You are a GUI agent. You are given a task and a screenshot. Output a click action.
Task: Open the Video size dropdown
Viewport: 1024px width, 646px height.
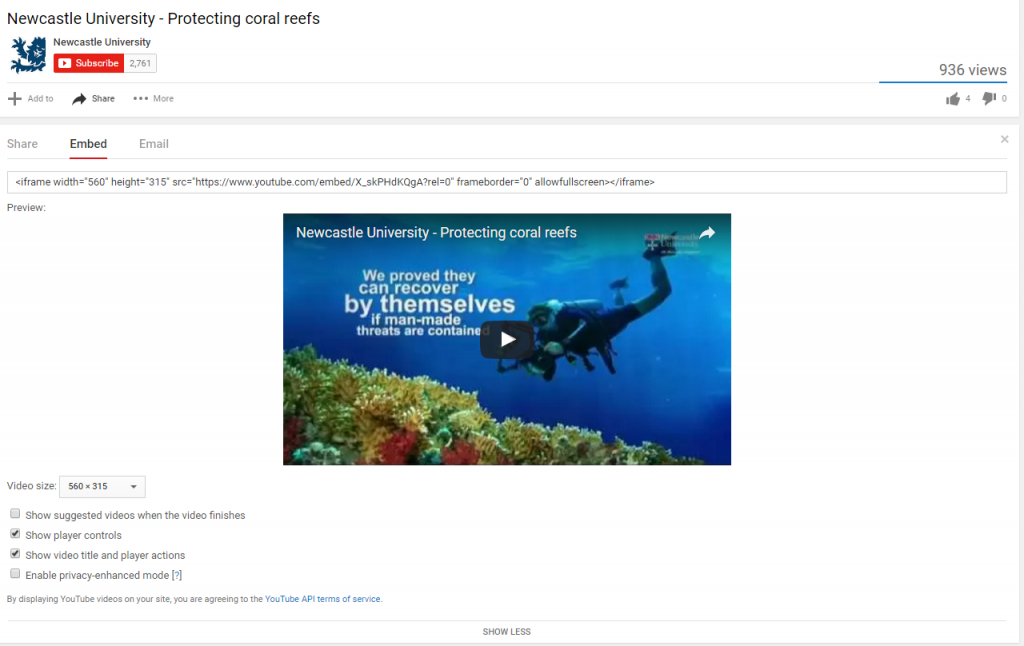click(102, 487)
